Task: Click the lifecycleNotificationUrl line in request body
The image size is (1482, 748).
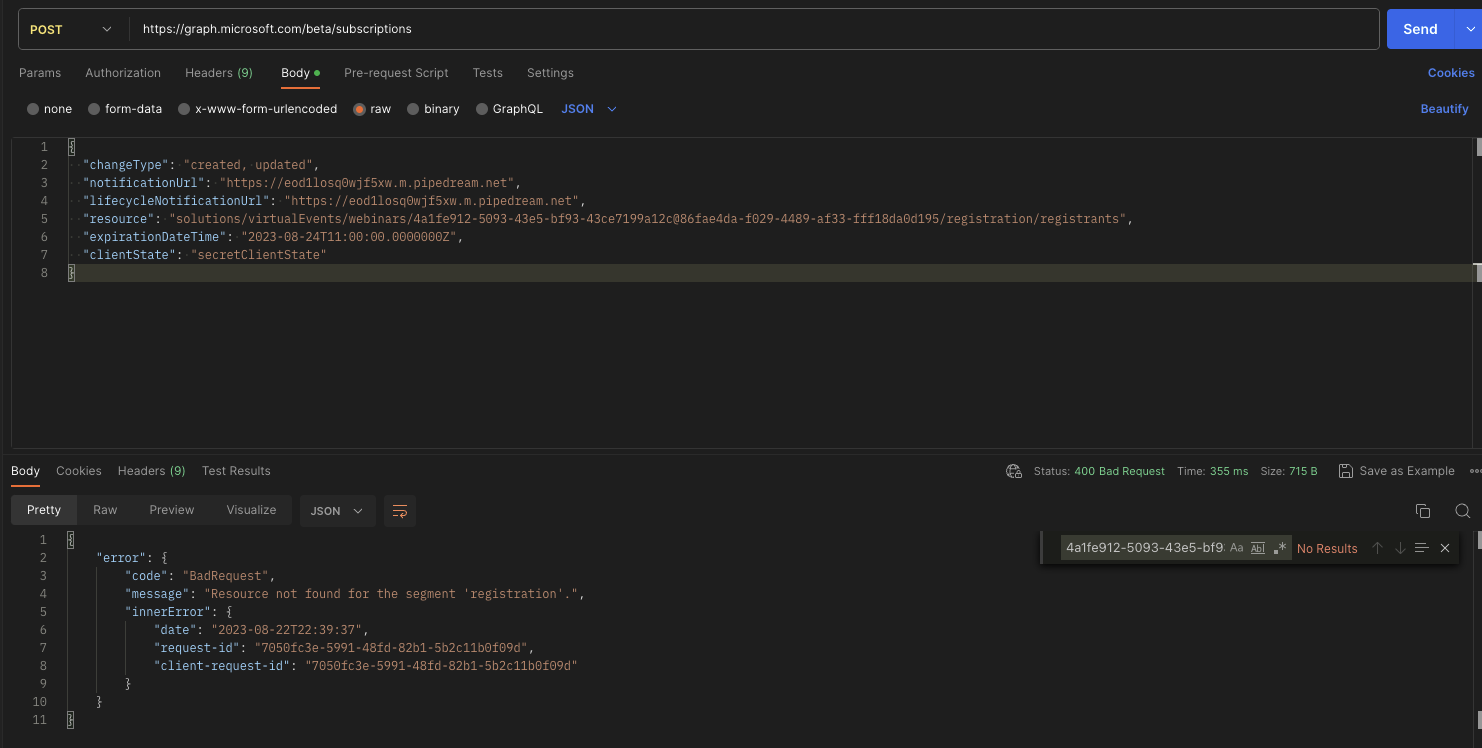Action: [x=335, y=201]
